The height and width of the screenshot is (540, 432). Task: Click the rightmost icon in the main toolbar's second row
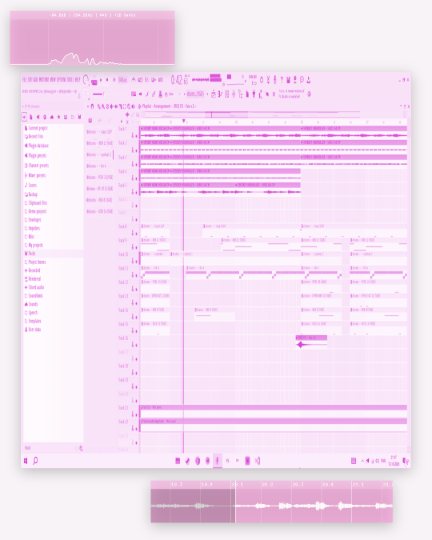tap(309, 94)
